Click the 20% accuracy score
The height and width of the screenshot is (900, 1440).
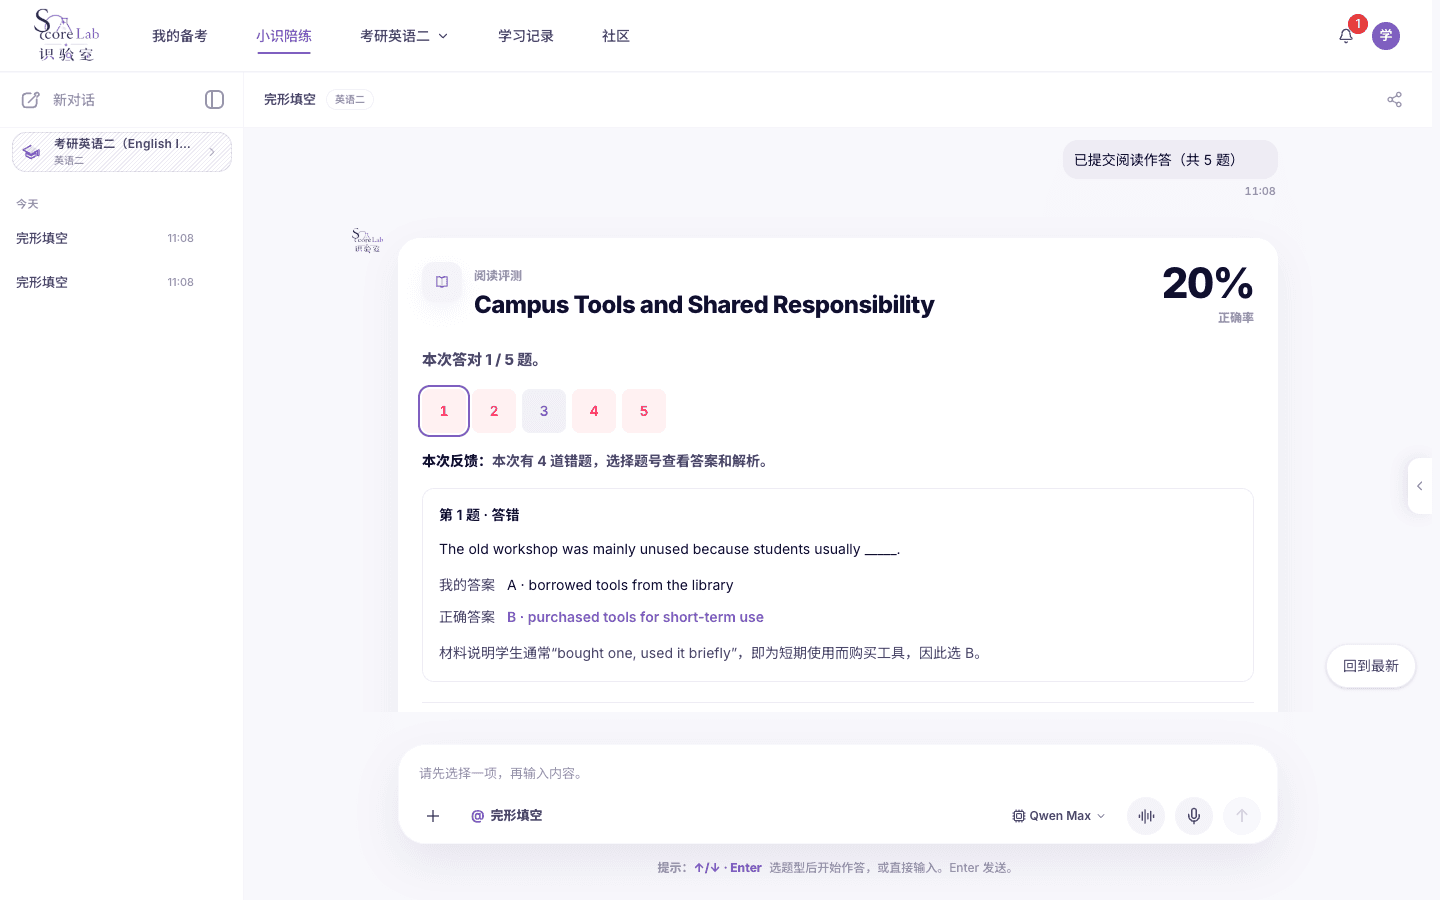point(1208,283)
